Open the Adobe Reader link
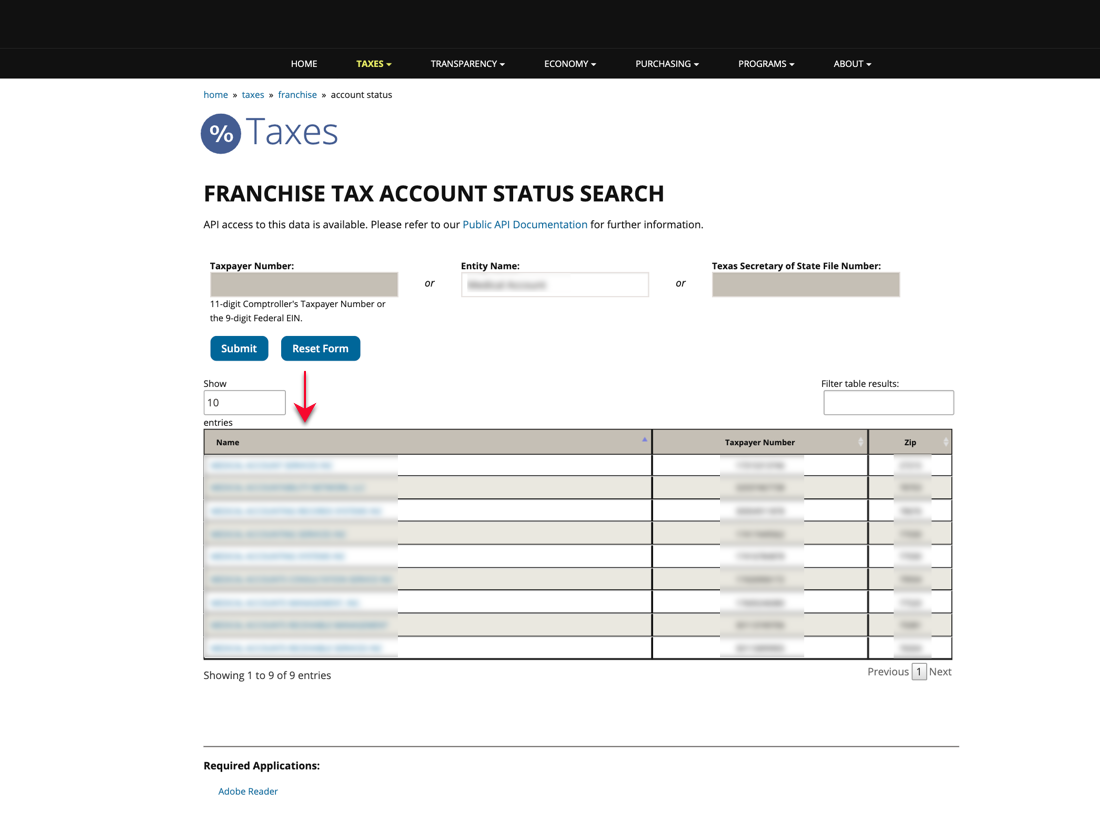This screenshot has height=818, width=1100. (x=248, y=791)
